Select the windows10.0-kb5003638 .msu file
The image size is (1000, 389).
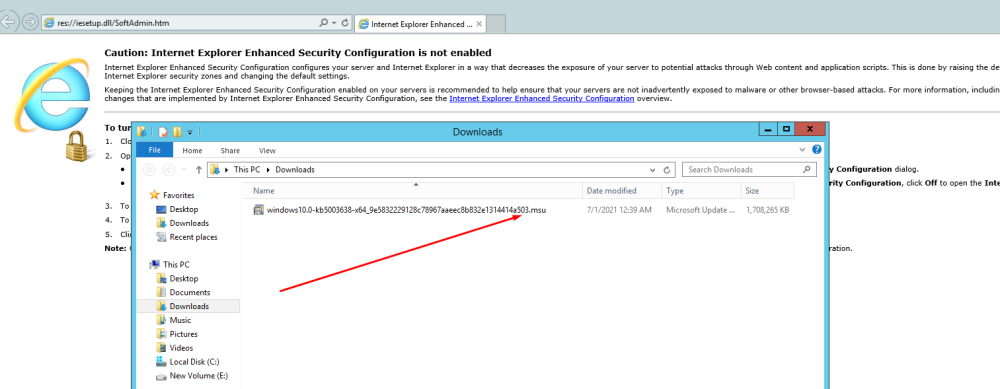(407, 209)
